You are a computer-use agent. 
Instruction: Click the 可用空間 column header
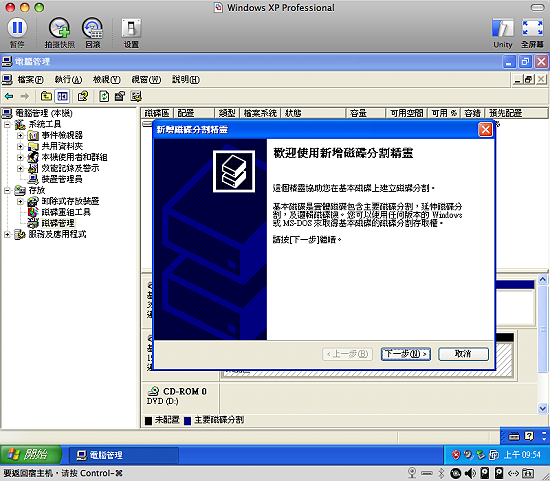(x=407, y=113)
